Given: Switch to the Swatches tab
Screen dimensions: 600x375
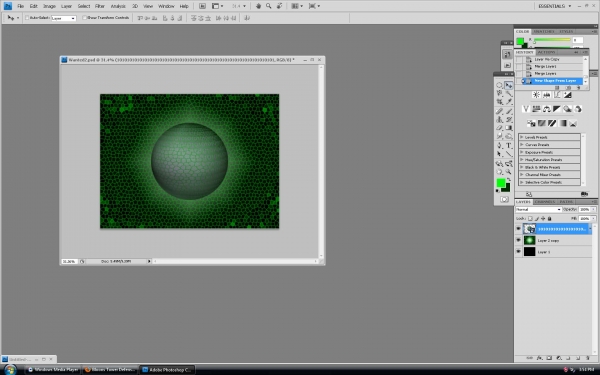Looking at the screenshot, I should pos(543,31).
